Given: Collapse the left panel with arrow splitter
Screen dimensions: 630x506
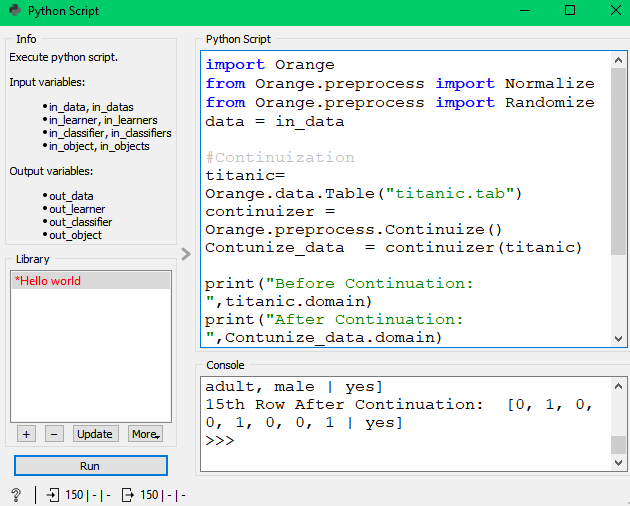Looking at the screenshot, I should pos(186,254).
